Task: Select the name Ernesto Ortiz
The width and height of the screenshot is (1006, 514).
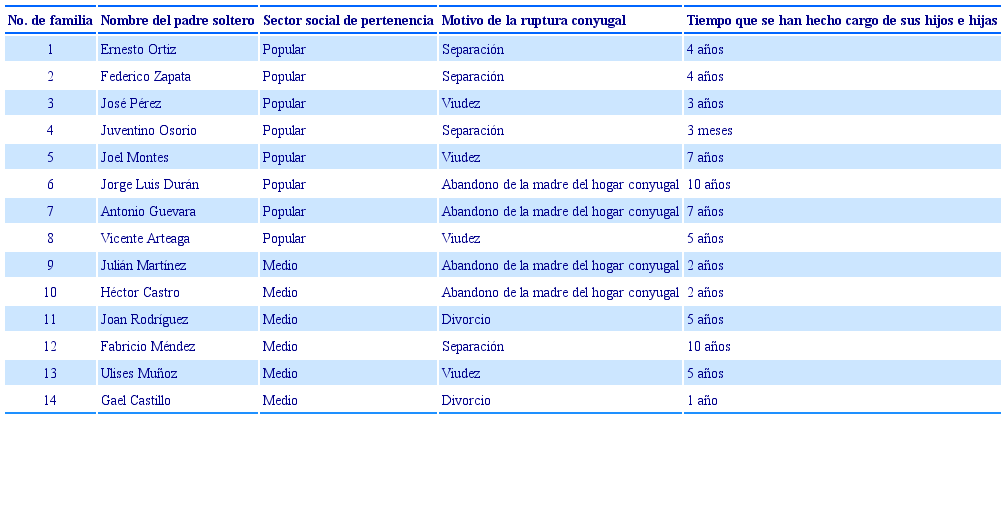Action: click(138, 49)
